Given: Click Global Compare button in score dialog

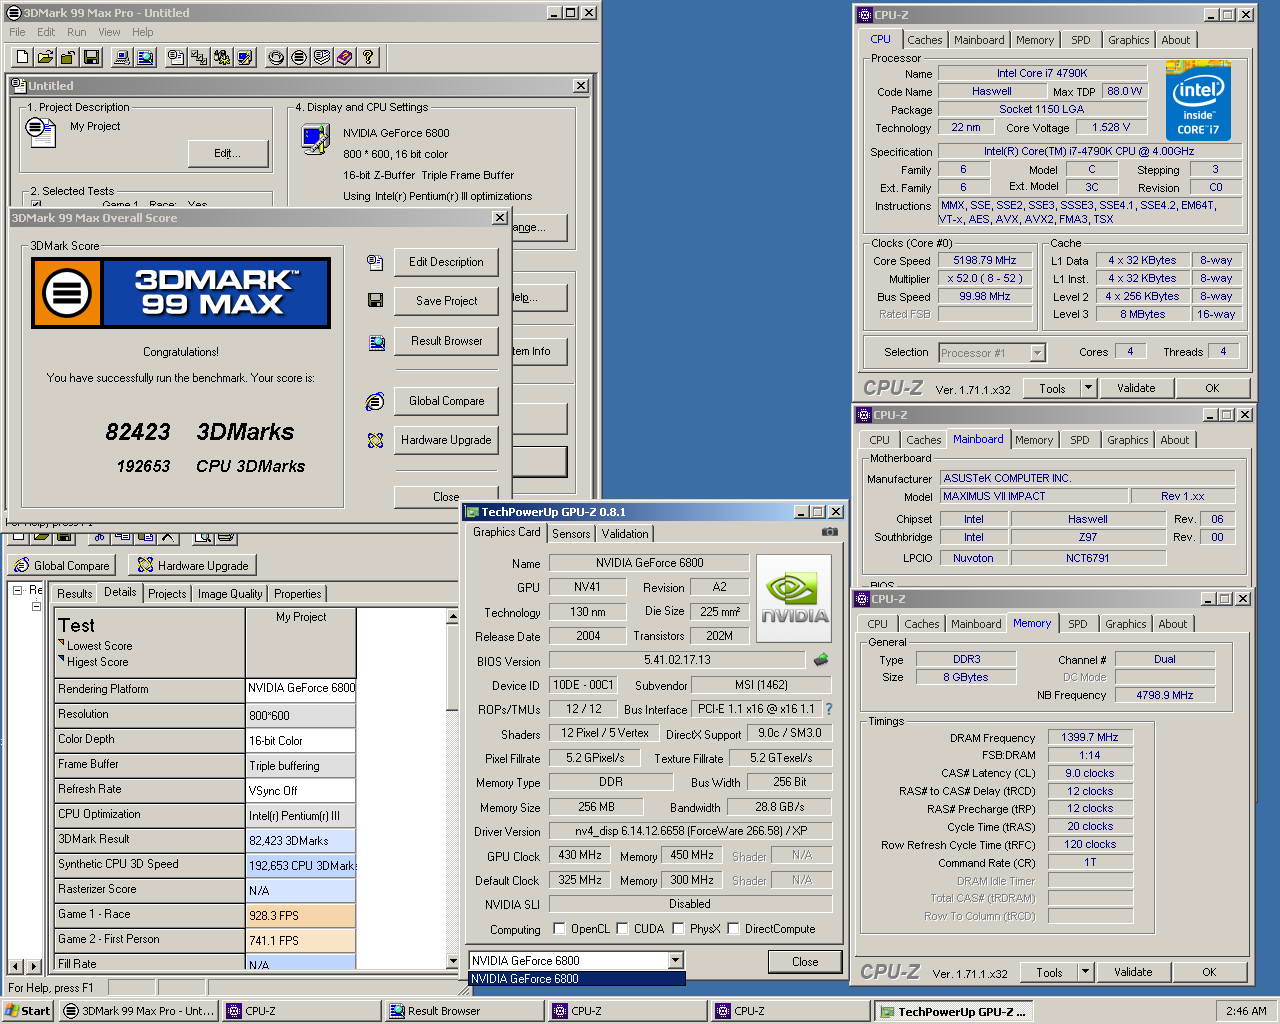Looking at the screenshot, I should (446, 401).
